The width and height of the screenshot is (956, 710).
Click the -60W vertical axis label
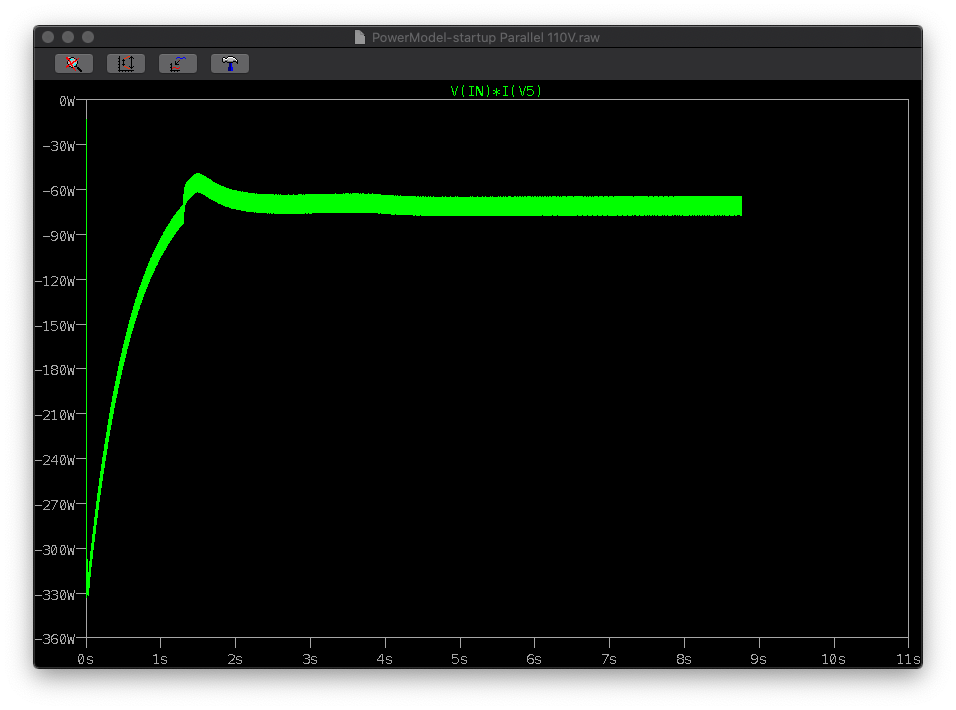tap(59, 191)
